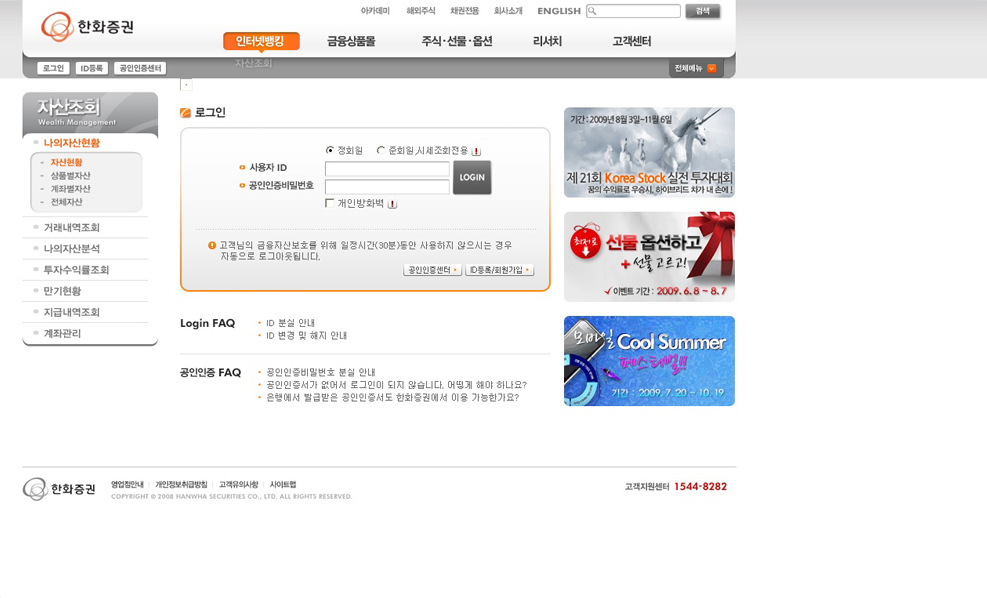The height and width of the screenshot is (598, 987).
Task: Open the 리서치 main menu
Action: point(547,42)
